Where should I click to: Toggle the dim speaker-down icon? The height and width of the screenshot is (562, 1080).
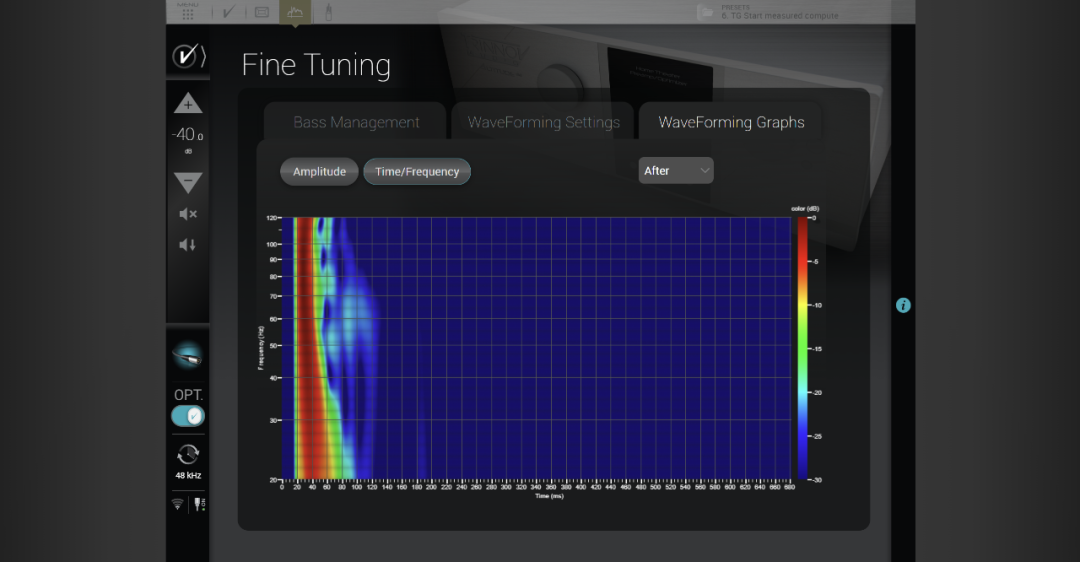coord(187,244)
